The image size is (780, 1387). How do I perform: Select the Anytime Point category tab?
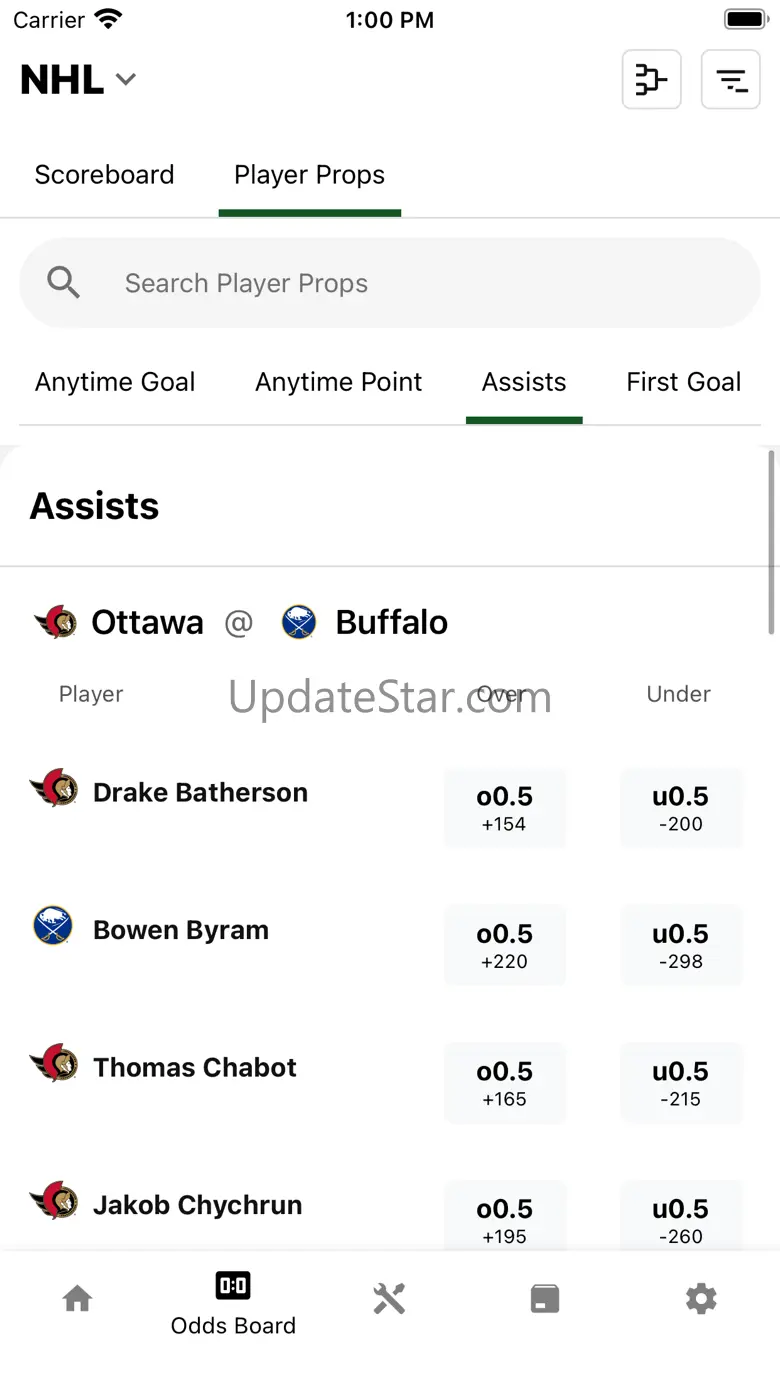(338, 382)
